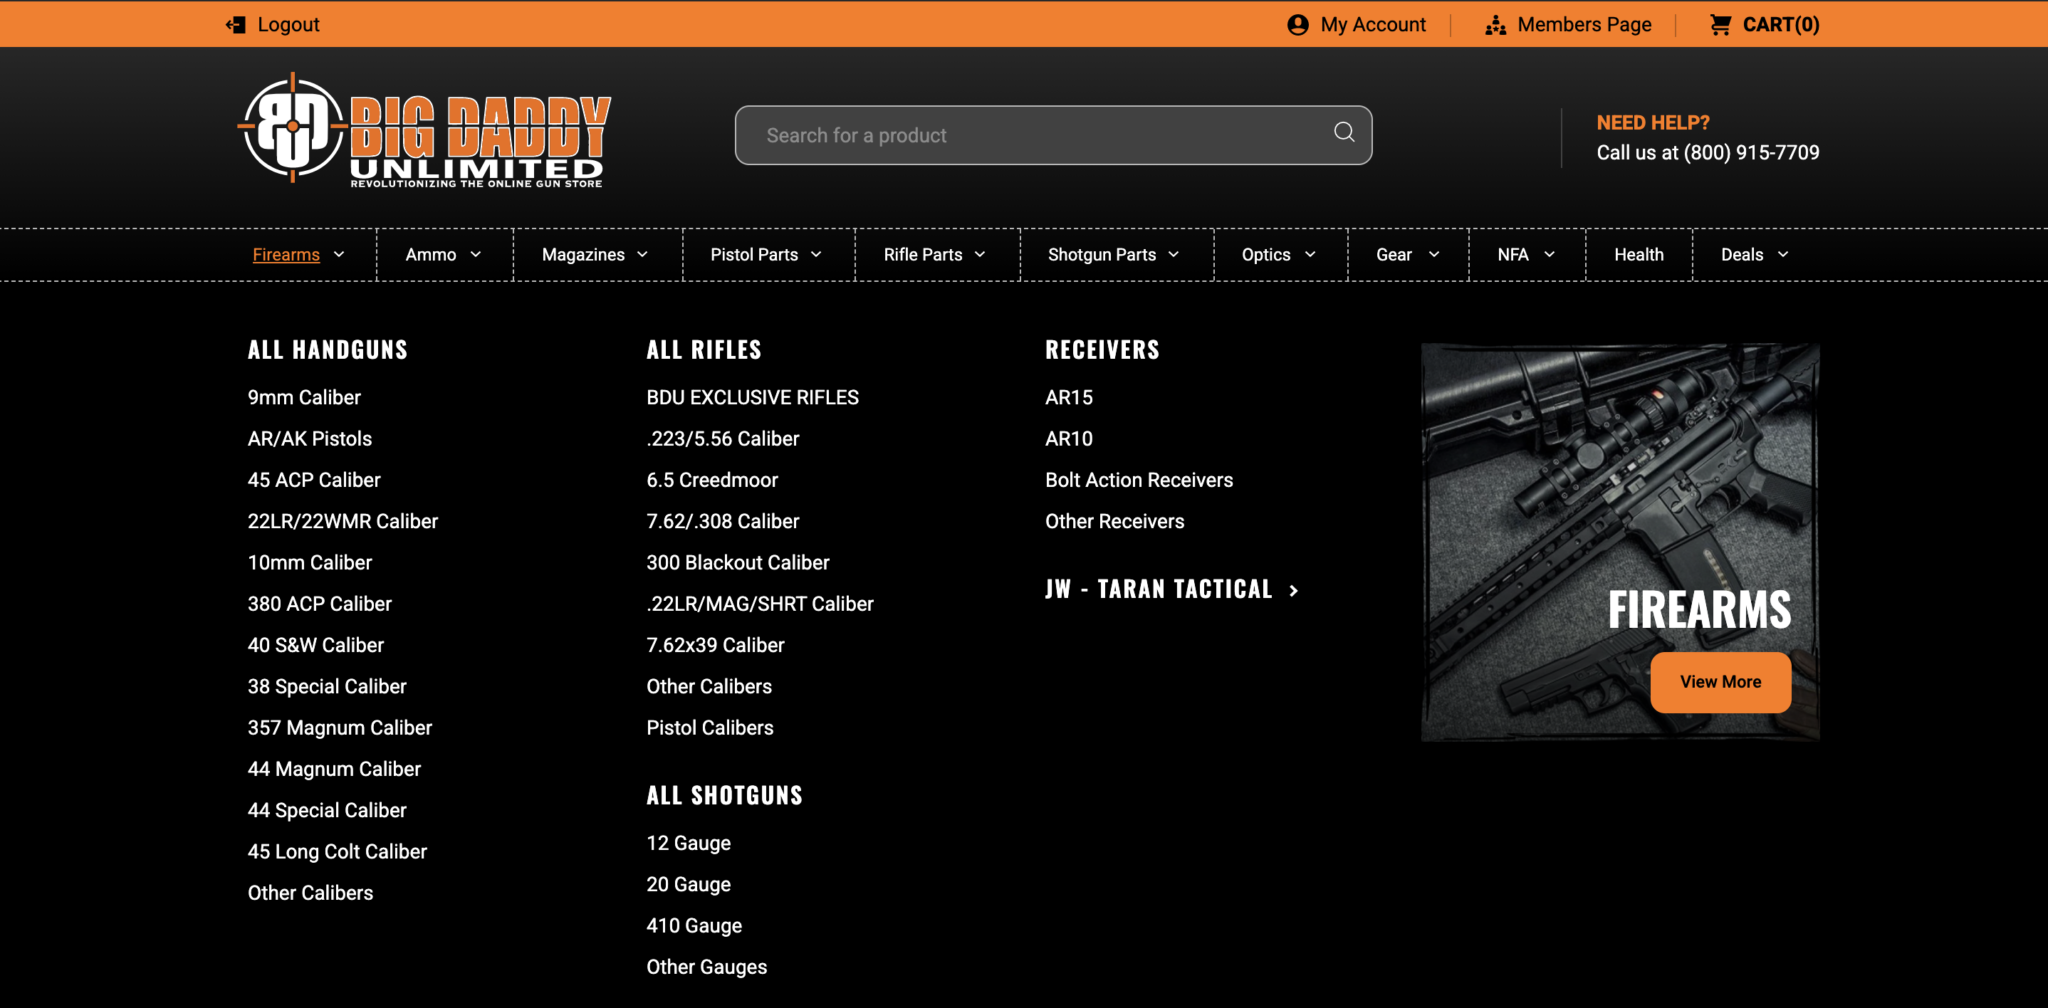2048x1008 pixels.
Task: Open the shopping cart icon
Action: coord(1722,24)
